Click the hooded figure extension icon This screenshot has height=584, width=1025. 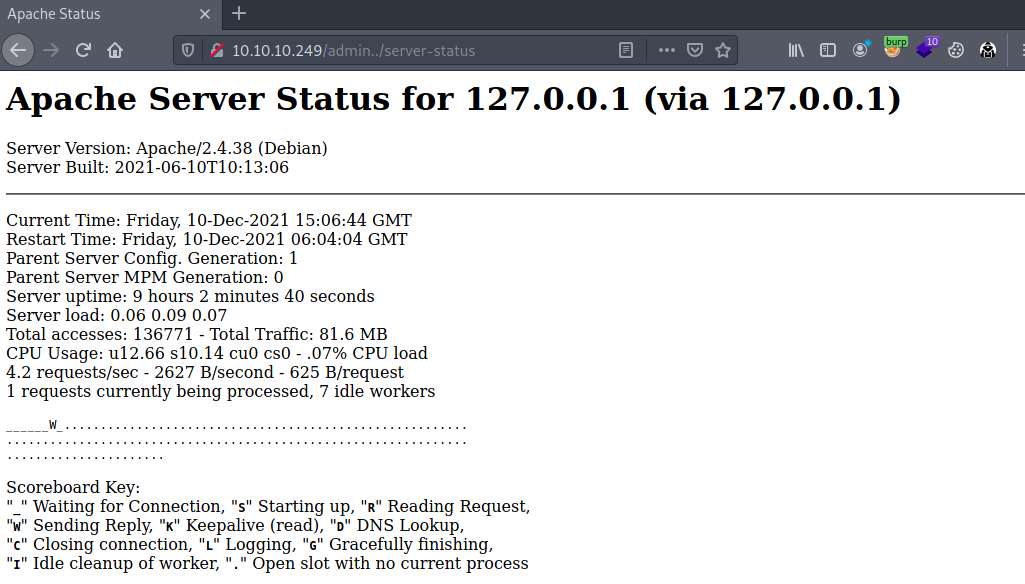pos(988,50)
